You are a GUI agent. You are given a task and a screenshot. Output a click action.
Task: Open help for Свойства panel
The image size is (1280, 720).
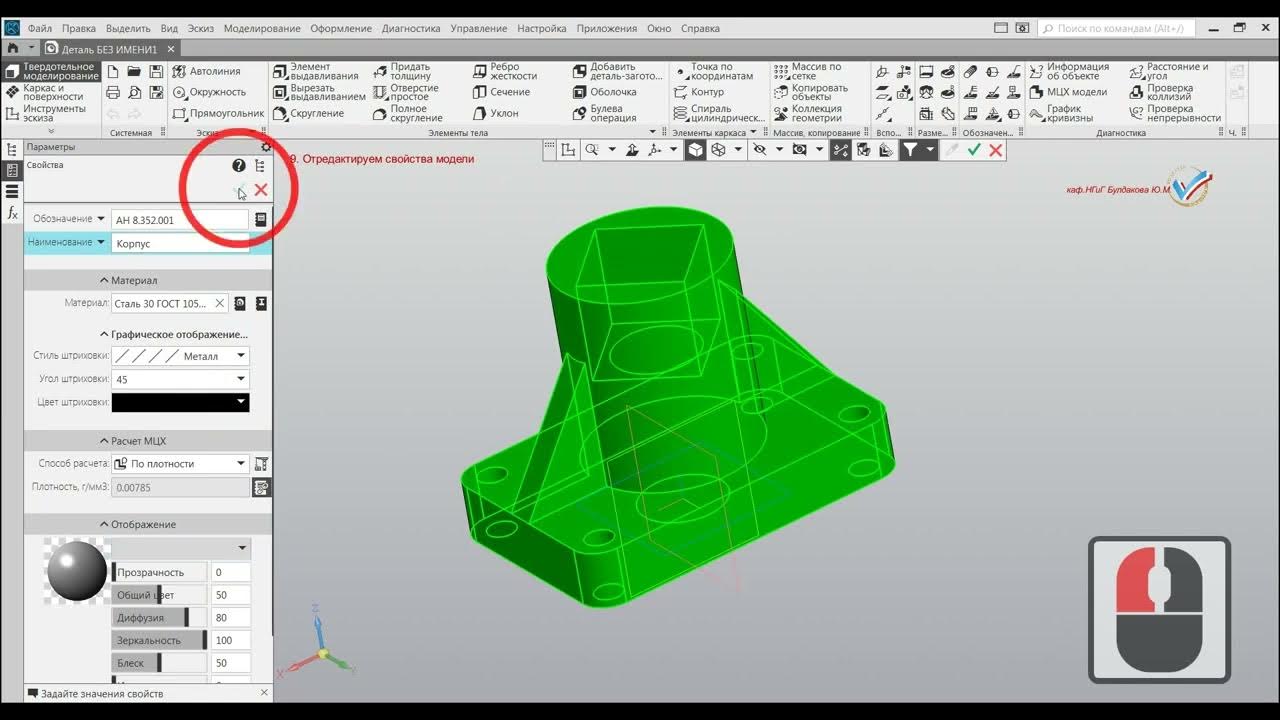(238, 166)
